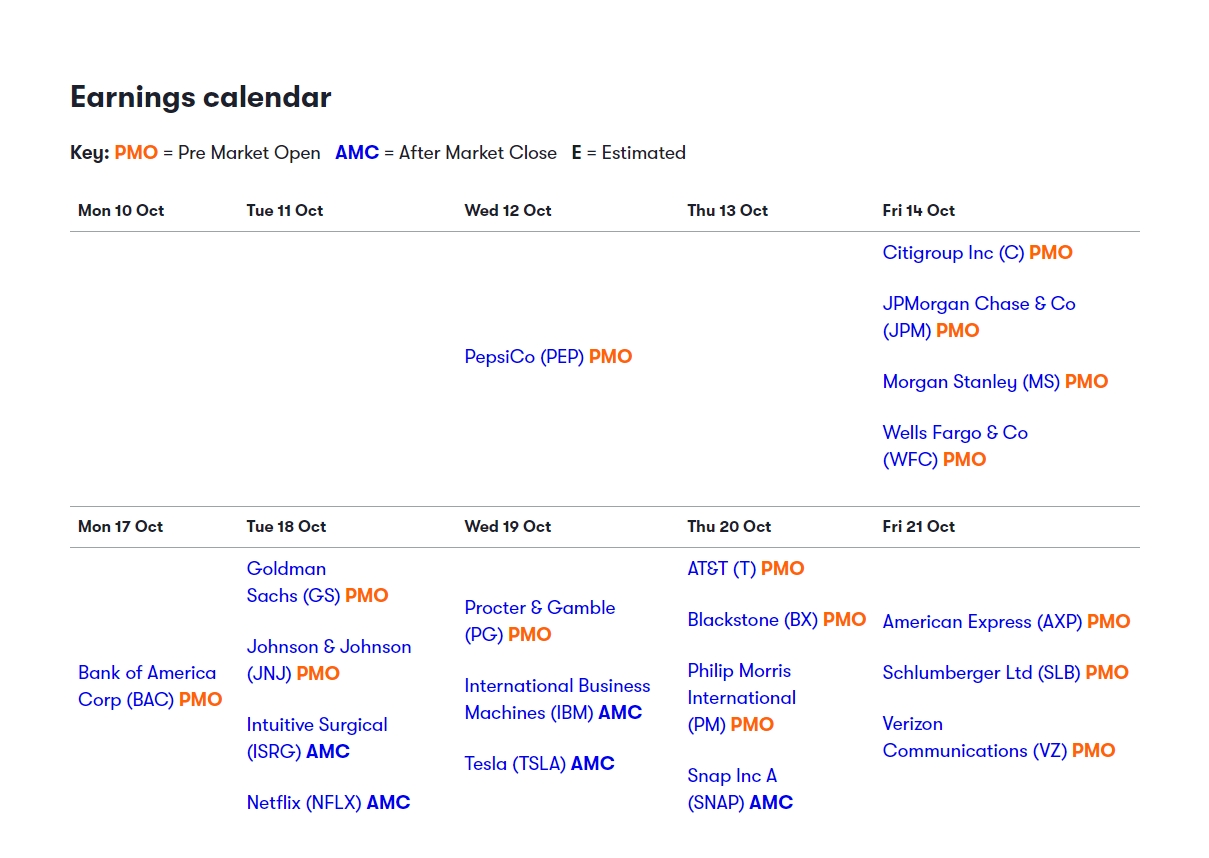Viewport: 1209px width, 858px height.
Task: Open the Goldman Sachs (GS) link
Action: (x=286, y=569)
